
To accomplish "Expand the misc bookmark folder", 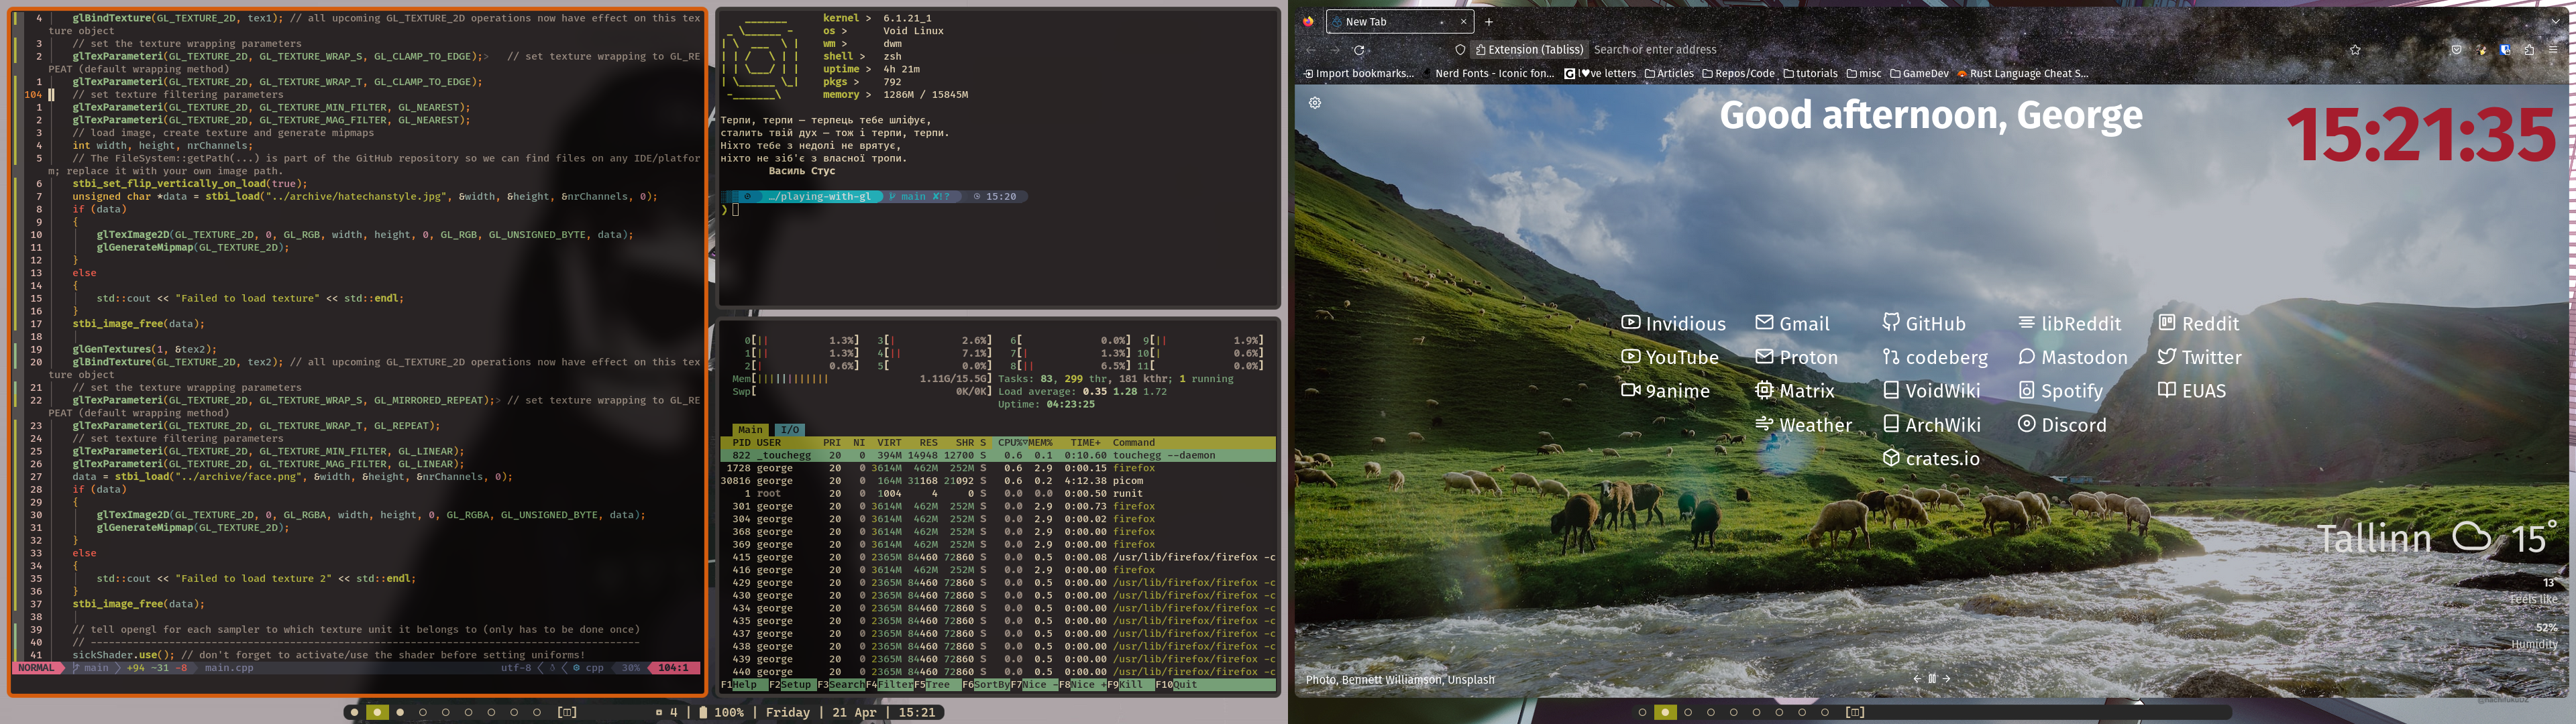I will click(x=1864, y=73).
